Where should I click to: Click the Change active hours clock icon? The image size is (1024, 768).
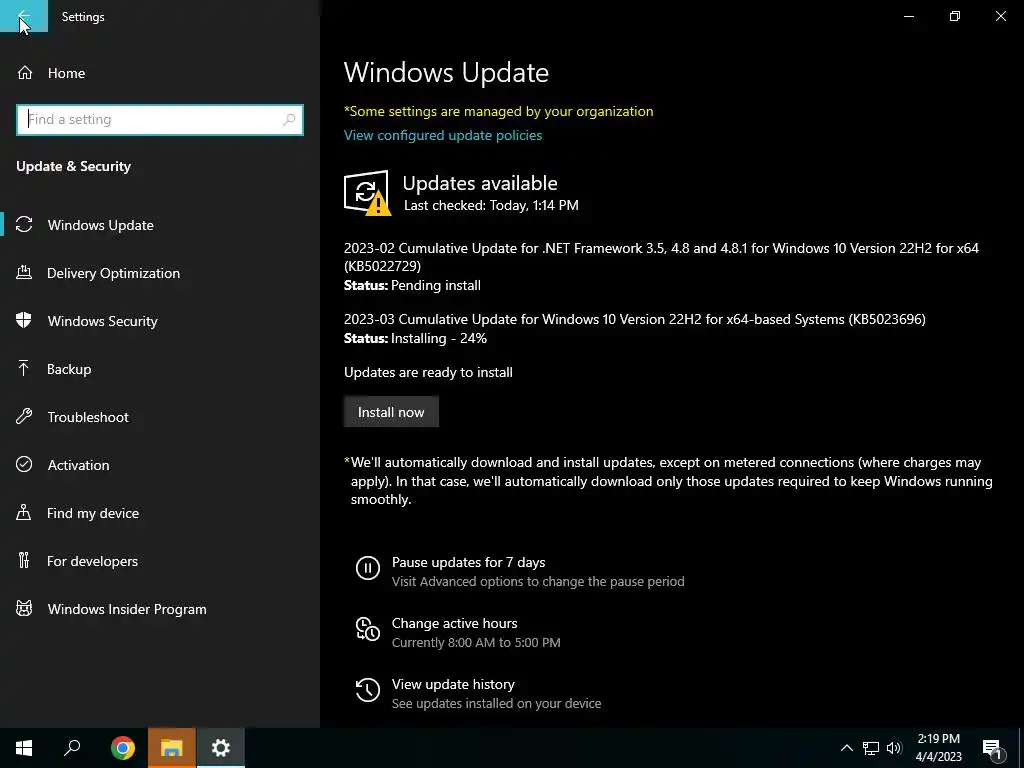(368, 629)
